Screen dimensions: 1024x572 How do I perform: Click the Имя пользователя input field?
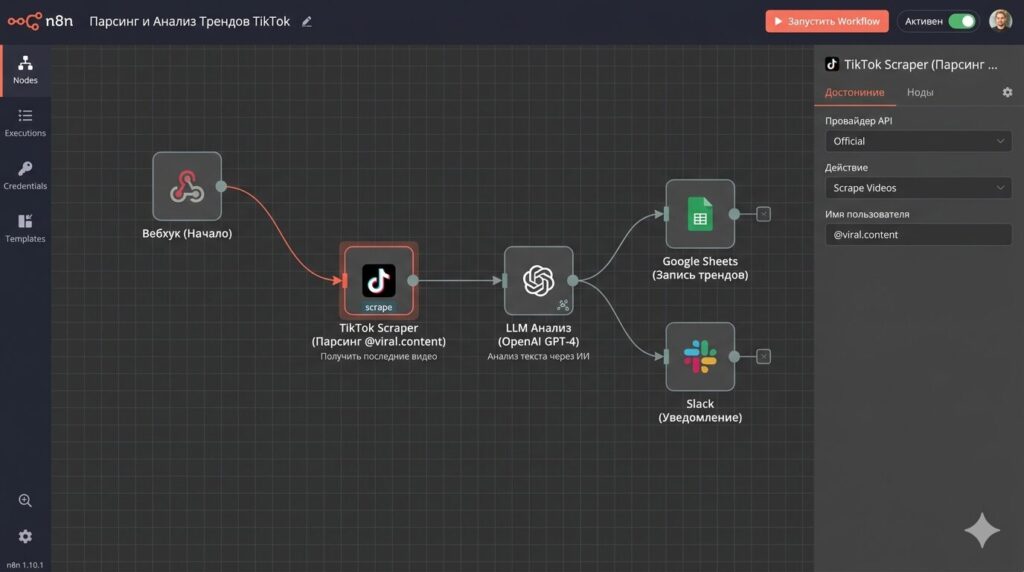pyautogui.click(x=918, y=234)
